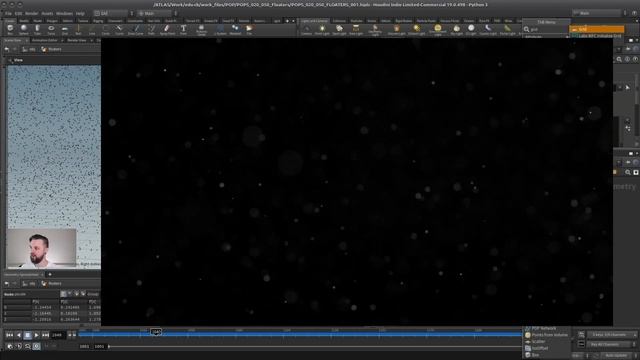Open the Main radial menu dropdown
This screenshot has width=640, height=360.
click(158, 13)
